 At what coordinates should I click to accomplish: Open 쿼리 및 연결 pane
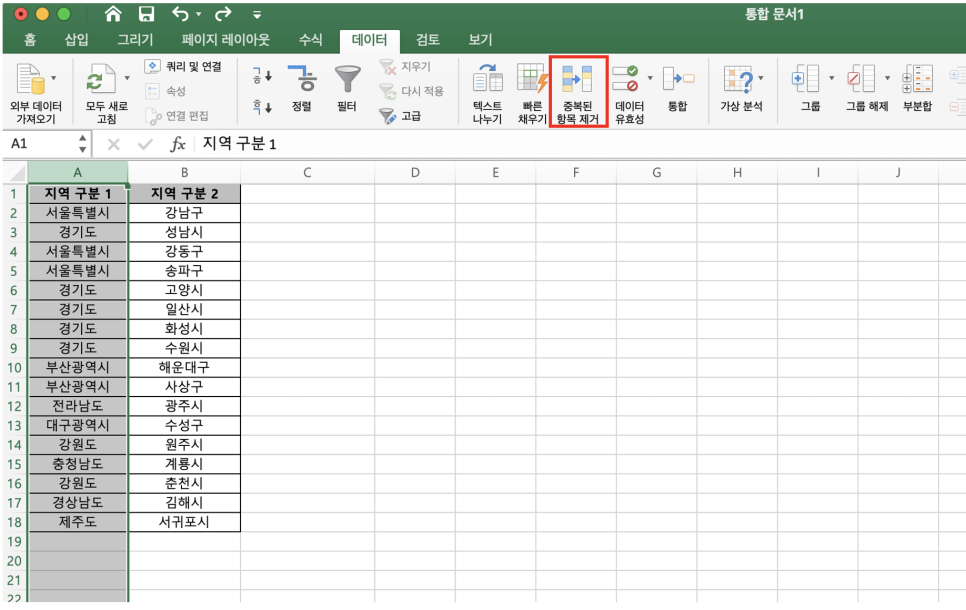coord(183,67)
